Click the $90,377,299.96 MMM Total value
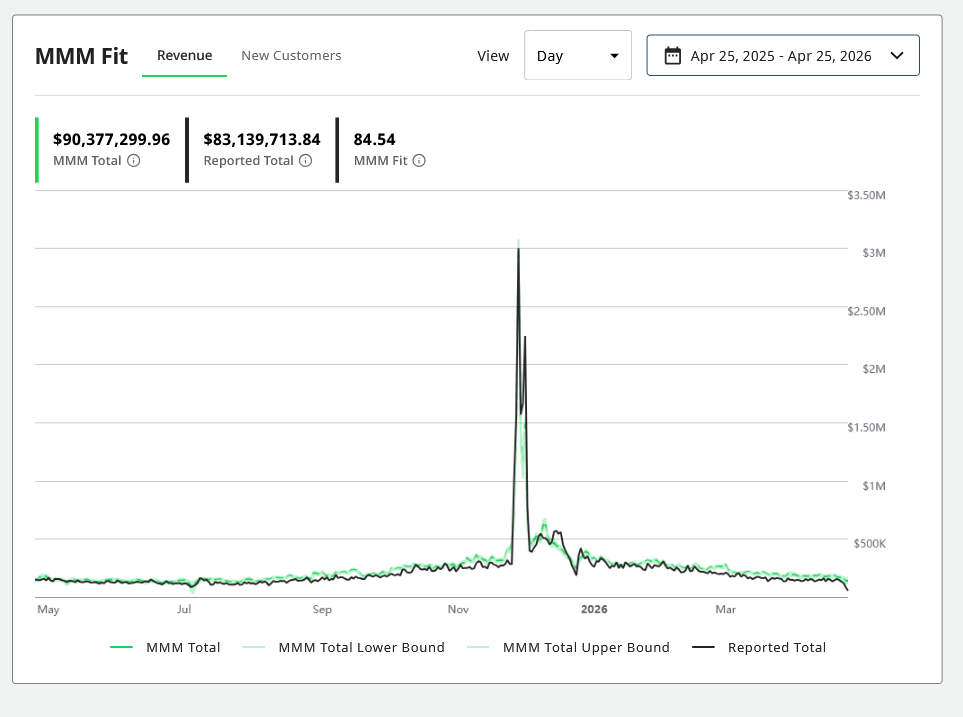Viewport: 963px width, 717px height. (111, 139)
